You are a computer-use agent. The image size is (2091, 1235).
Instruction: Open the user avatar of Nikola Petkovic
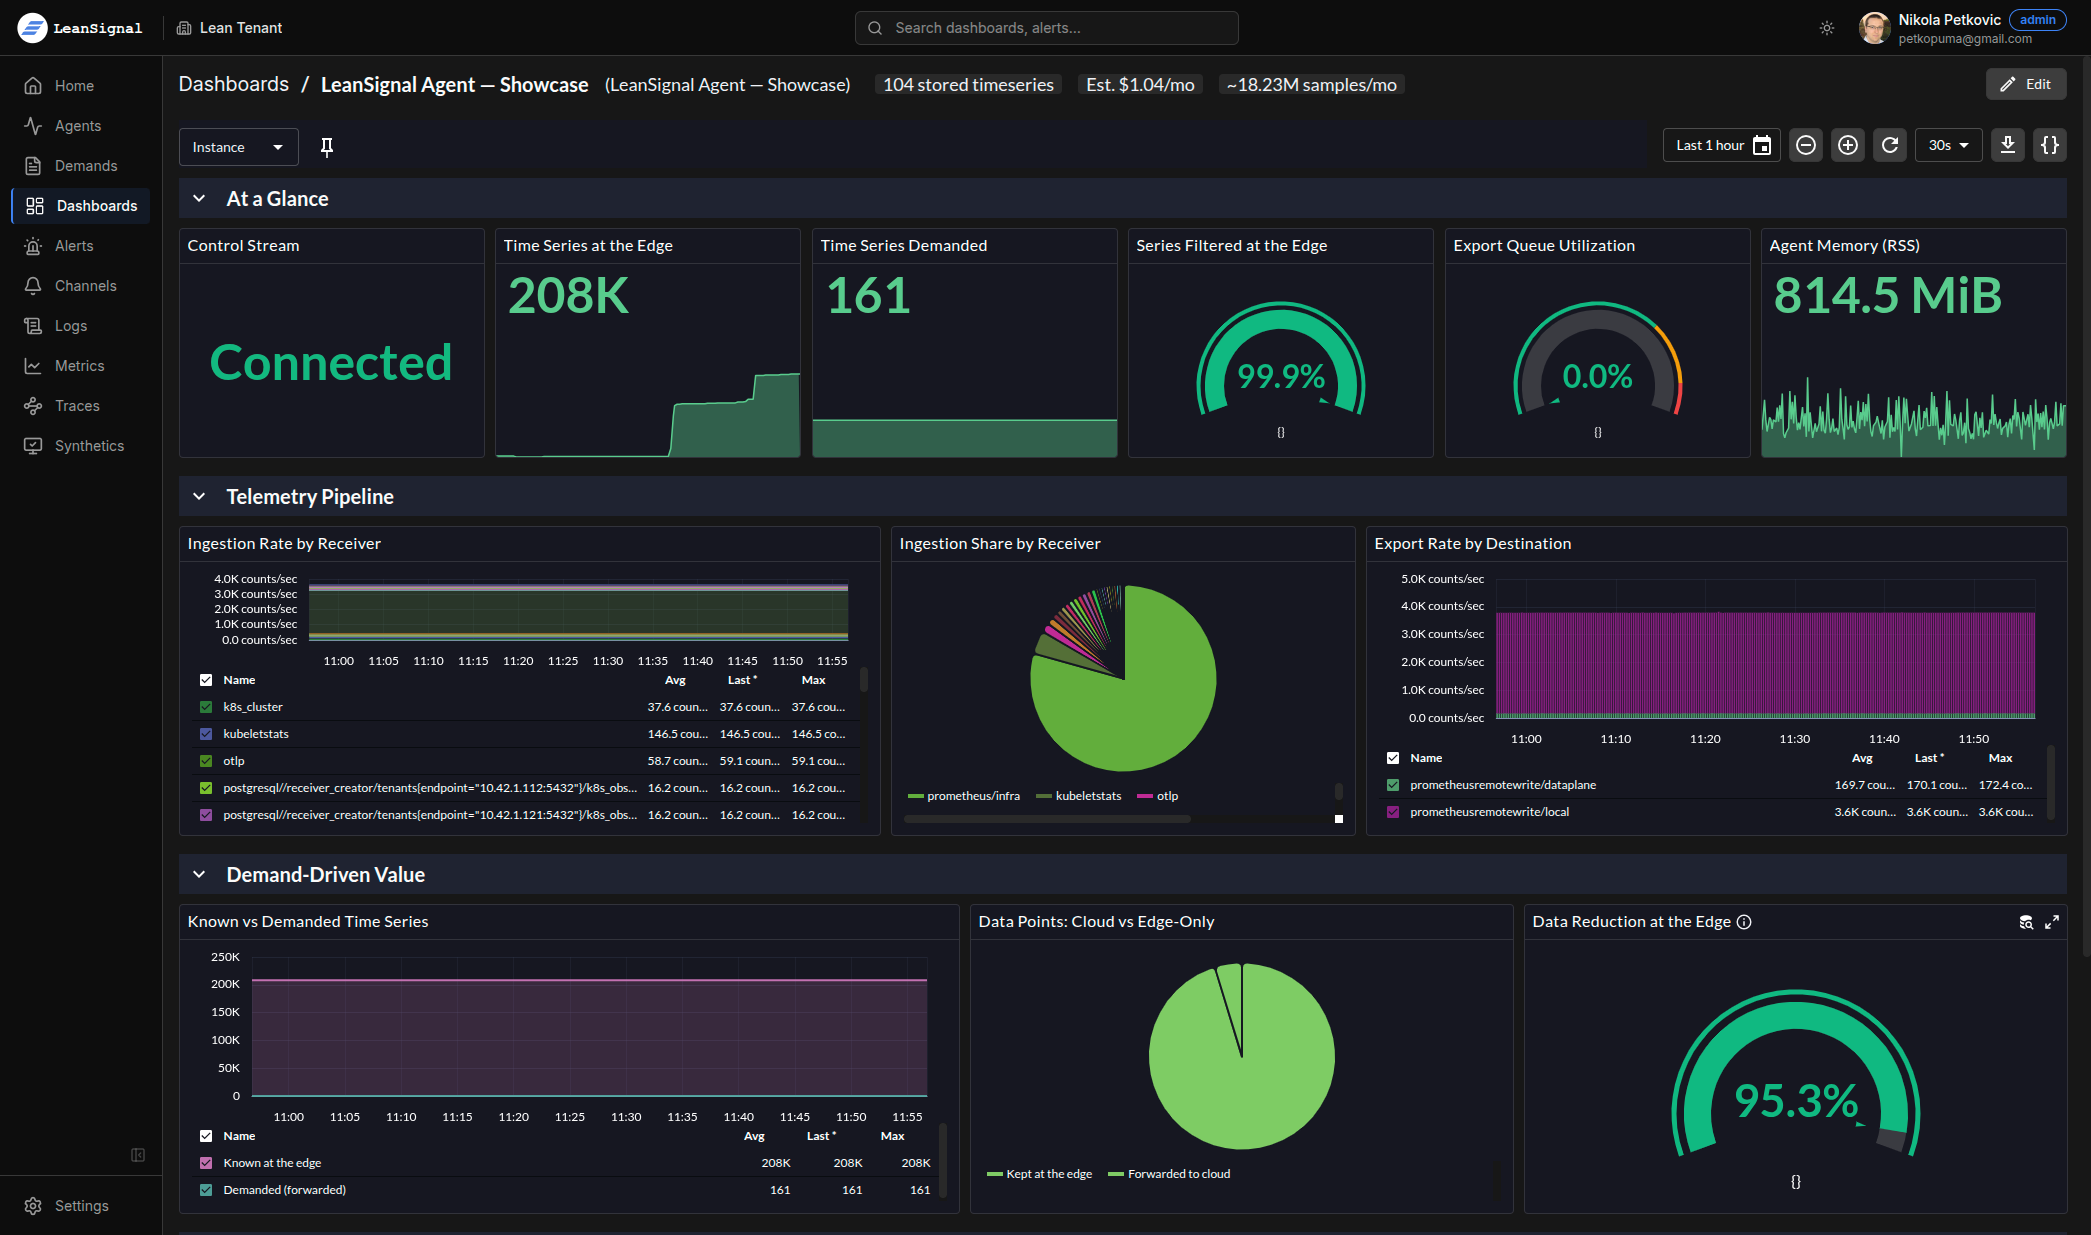tap(1874, 28)
